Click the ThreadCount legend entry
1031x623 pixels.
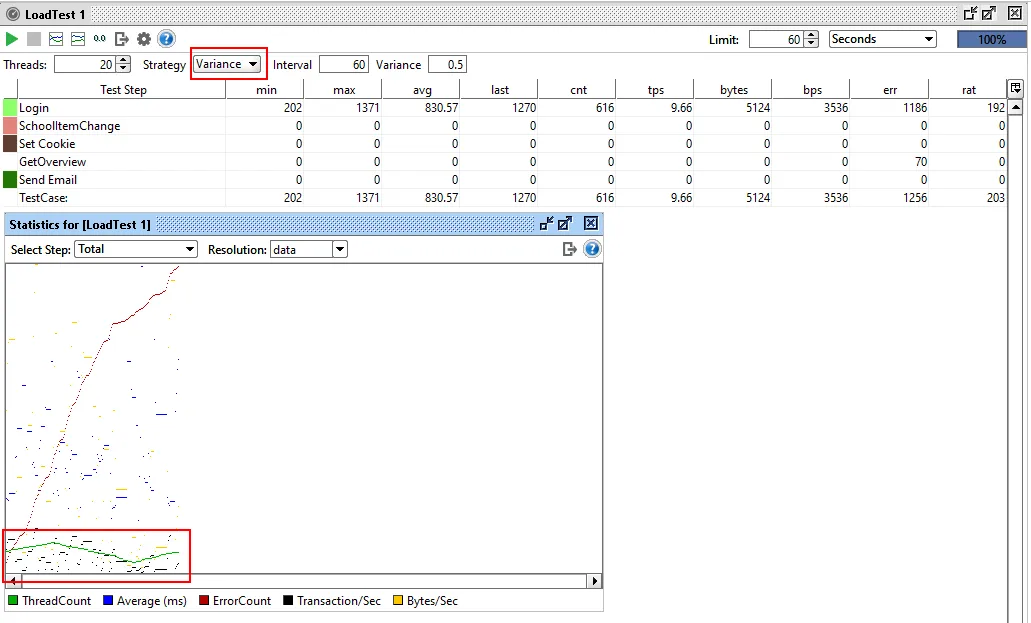tap(49, 601)
